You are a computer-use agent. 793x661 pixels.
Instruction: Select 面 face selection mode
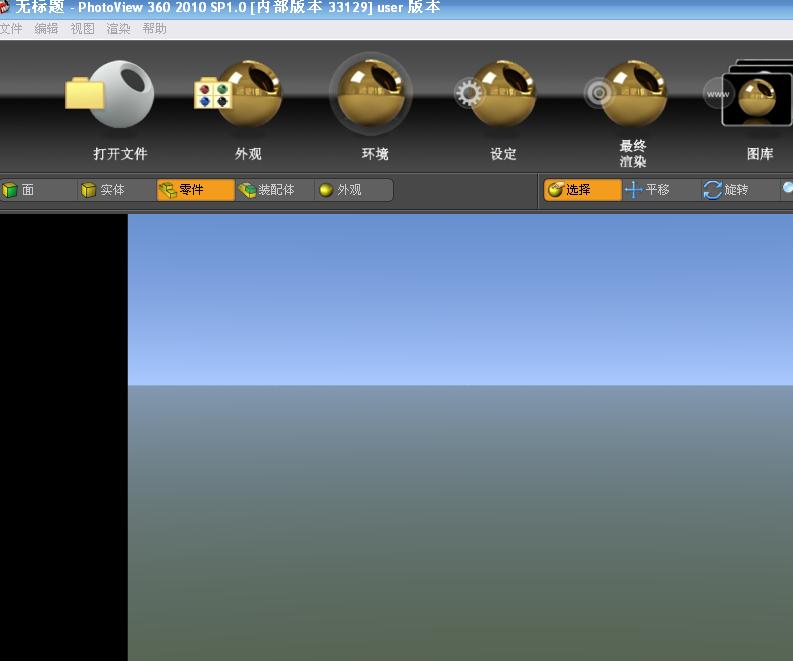tap(39, 190)
